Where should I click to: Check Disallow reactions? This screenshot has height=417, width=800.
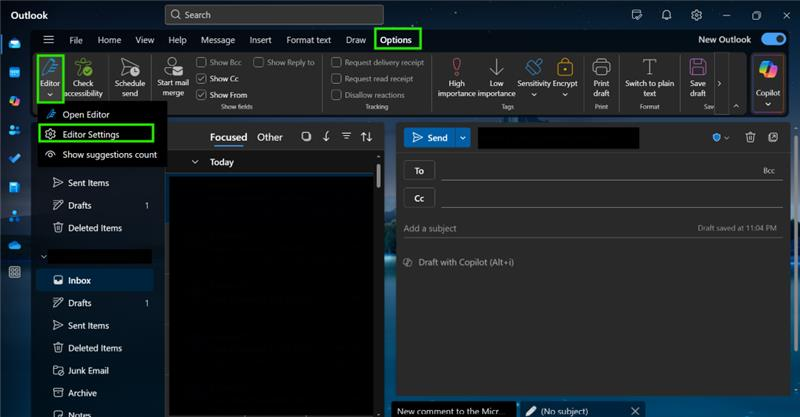[x=336, y=95]
